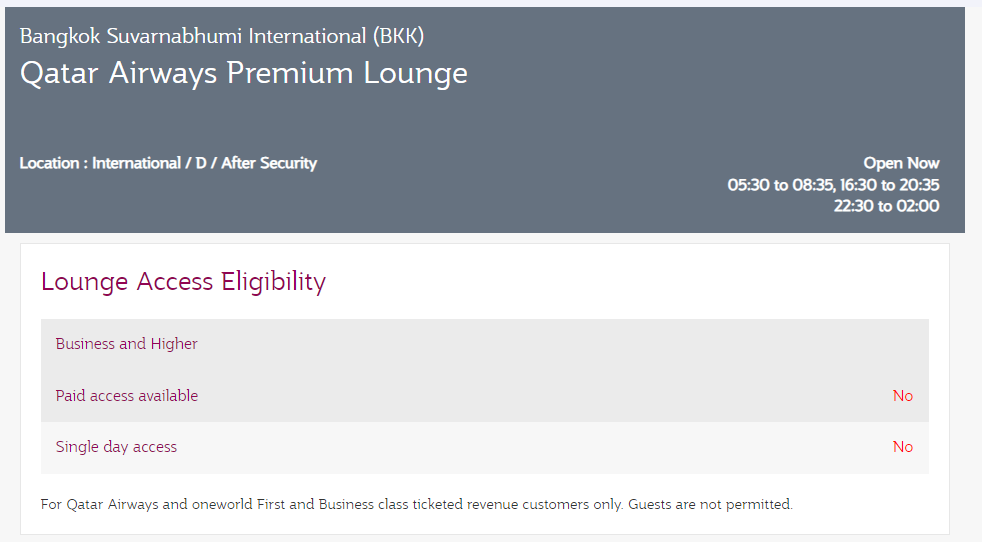Click the word International in the Location line

[136, 163]
